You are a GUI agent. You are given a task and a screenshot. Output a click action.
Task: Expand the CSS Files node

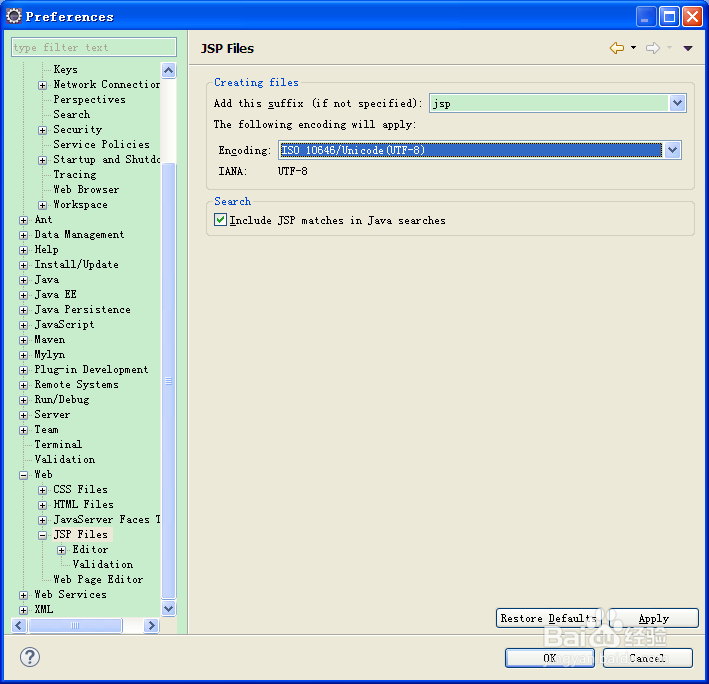click(x=43, y=490)
